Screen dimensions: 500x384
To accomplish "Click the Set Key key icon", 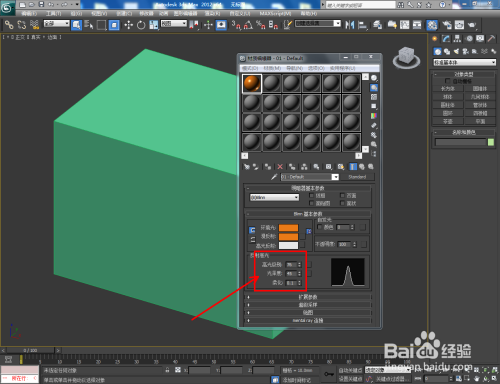I will [x=329, y=374].
